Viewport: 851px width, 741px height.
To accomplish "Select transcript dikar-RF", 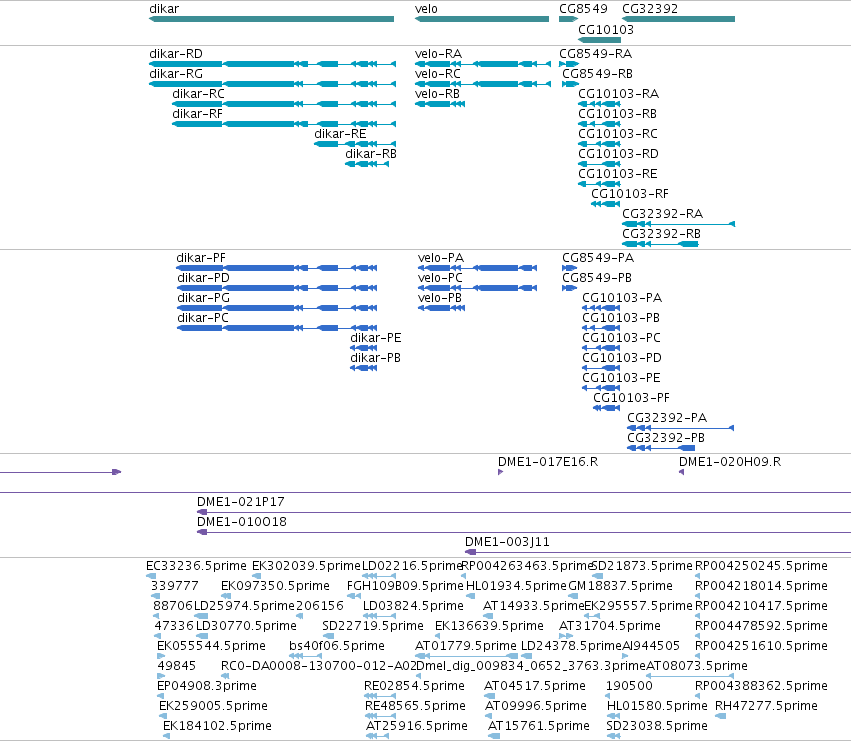I will pyautogui.click(x=284, y=124).
